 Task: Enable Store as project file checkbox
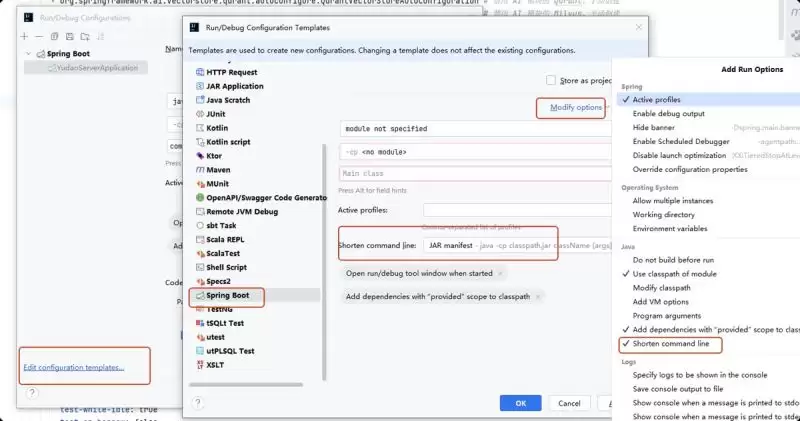click(551, 80)
